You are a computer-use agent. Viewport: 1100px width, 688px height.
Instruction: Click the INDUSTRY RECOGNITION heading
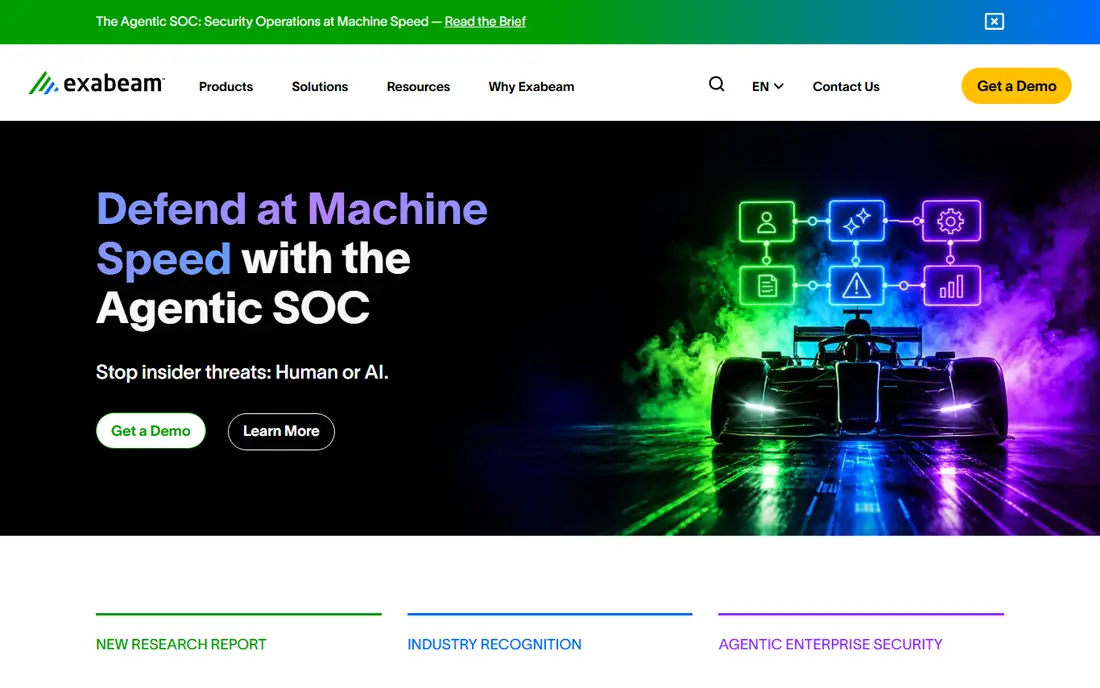click(x=495, y=644)
